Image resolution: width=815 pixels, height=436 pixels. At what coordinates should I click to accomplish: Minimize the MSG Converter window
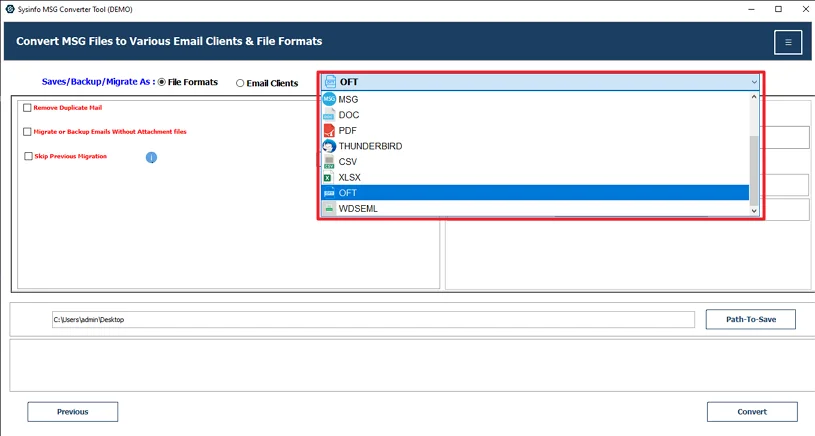(752, 9)
